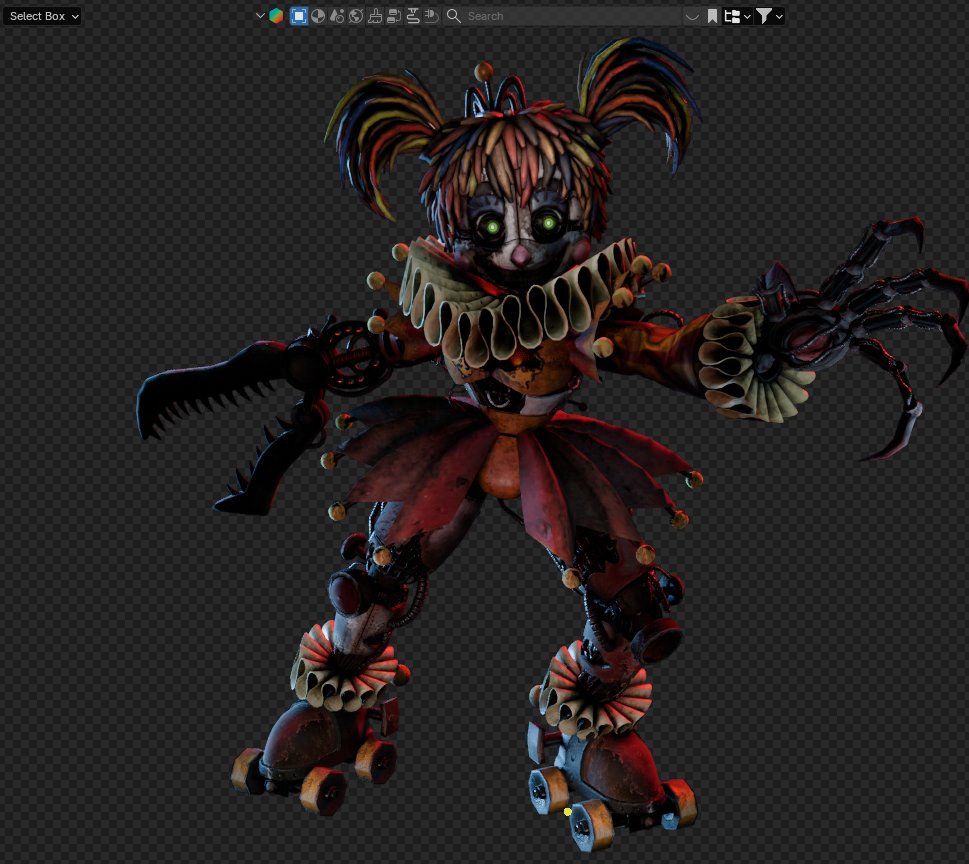Image resolution: width=969 pixels, height=864 pixels.
Task: Toggle the half-shaded sphere icon
Action: pos(318,16)
